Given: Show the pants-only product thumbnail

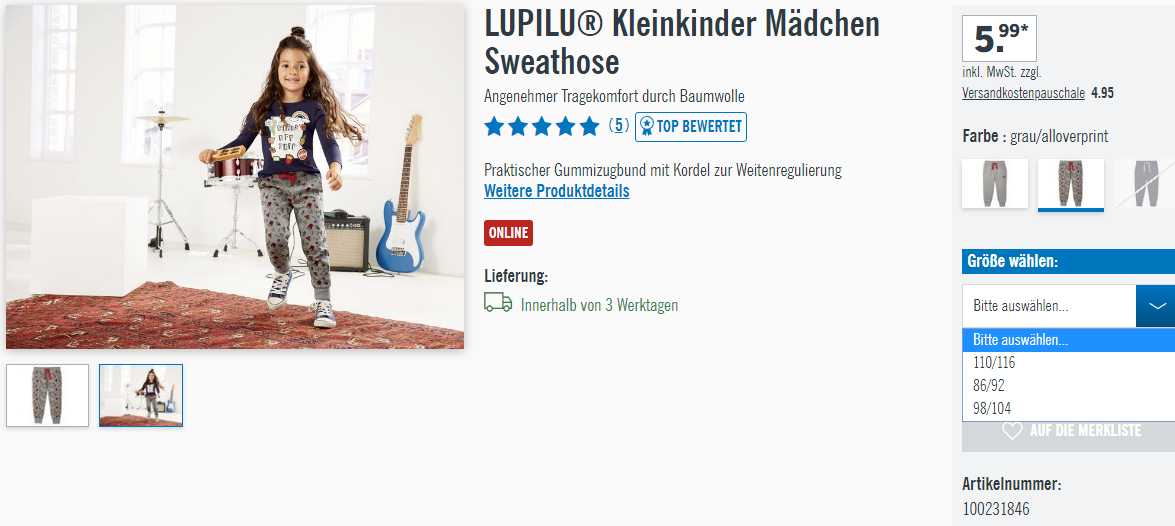Looking at the screenshot, I should click(x=47, y=395).
